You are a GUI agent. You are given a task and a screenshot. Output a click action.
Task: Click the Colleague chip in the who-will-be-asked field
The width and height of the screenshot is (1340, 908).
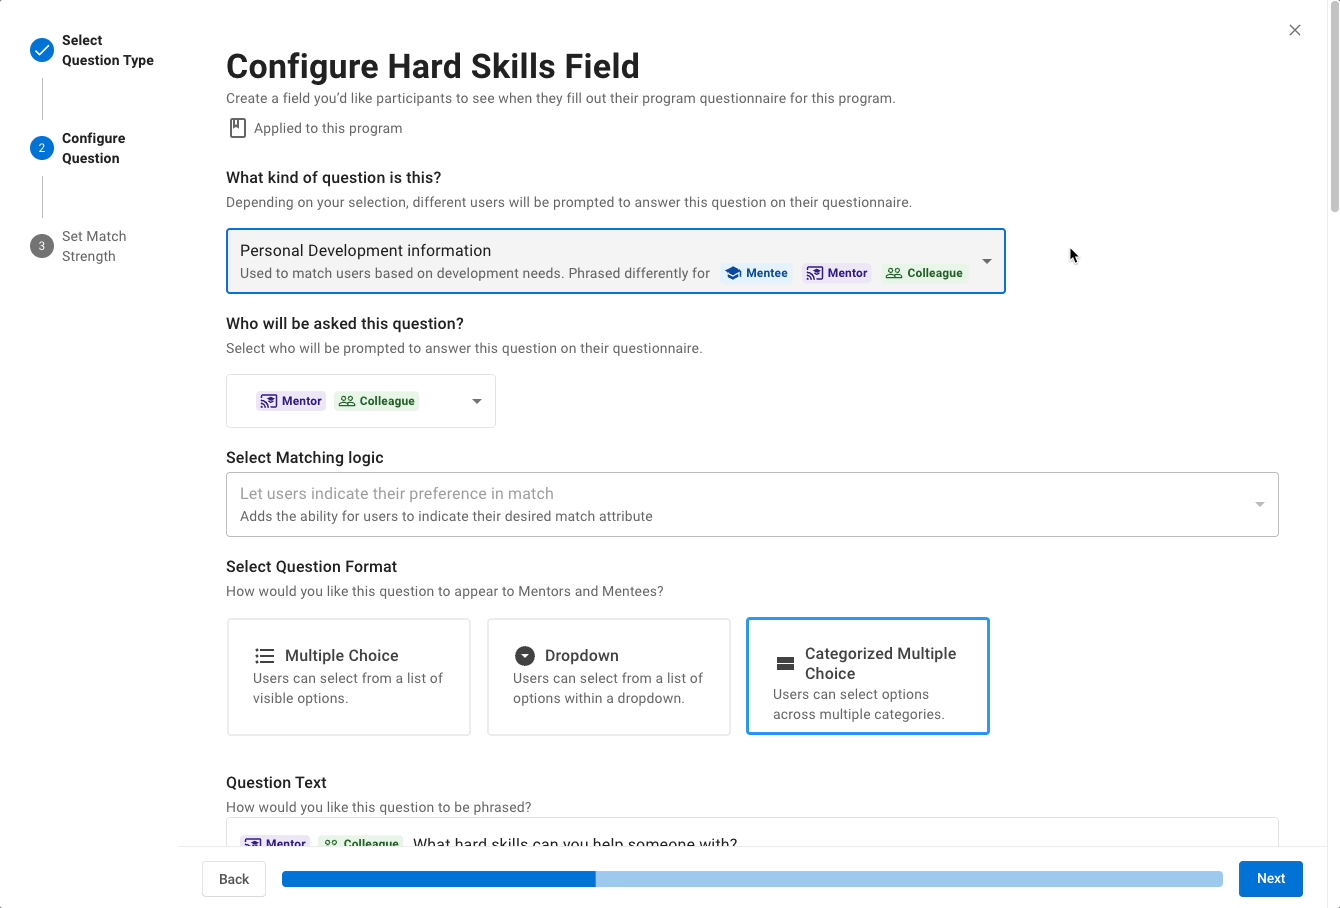377,401
